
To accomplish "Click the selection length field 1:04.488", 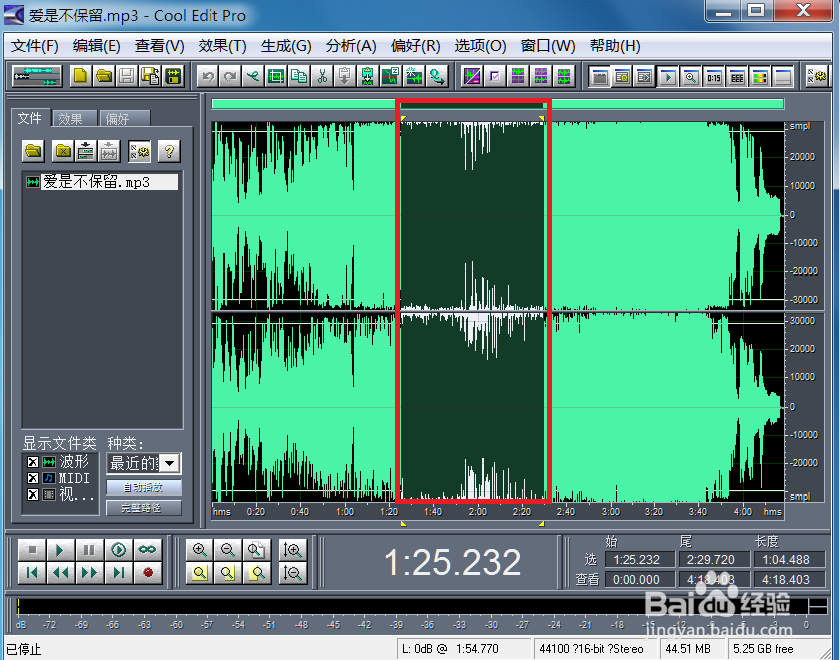I will (x=790, y=560).
